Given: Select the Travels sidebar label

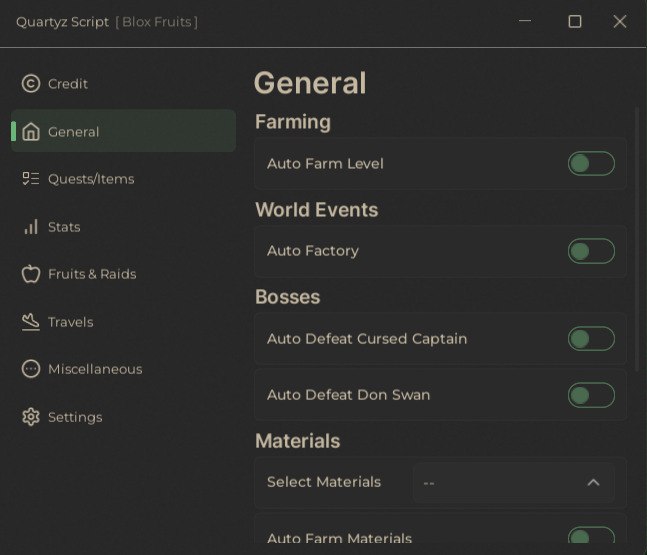Looking at the screenshot, I should point(70,322).
